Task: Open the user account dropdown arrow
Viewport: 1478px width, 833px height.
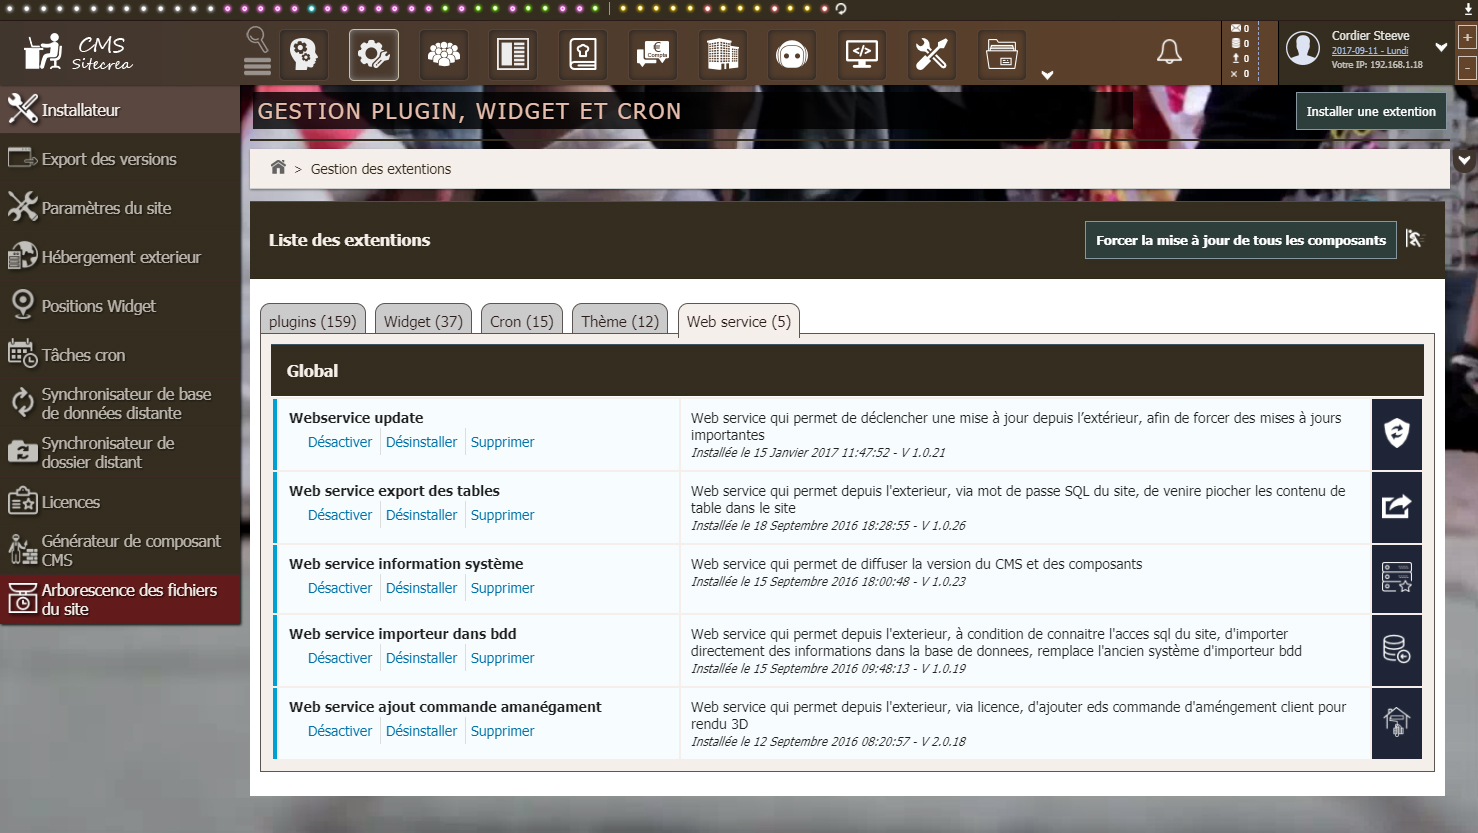Action: pos(1441,47)
